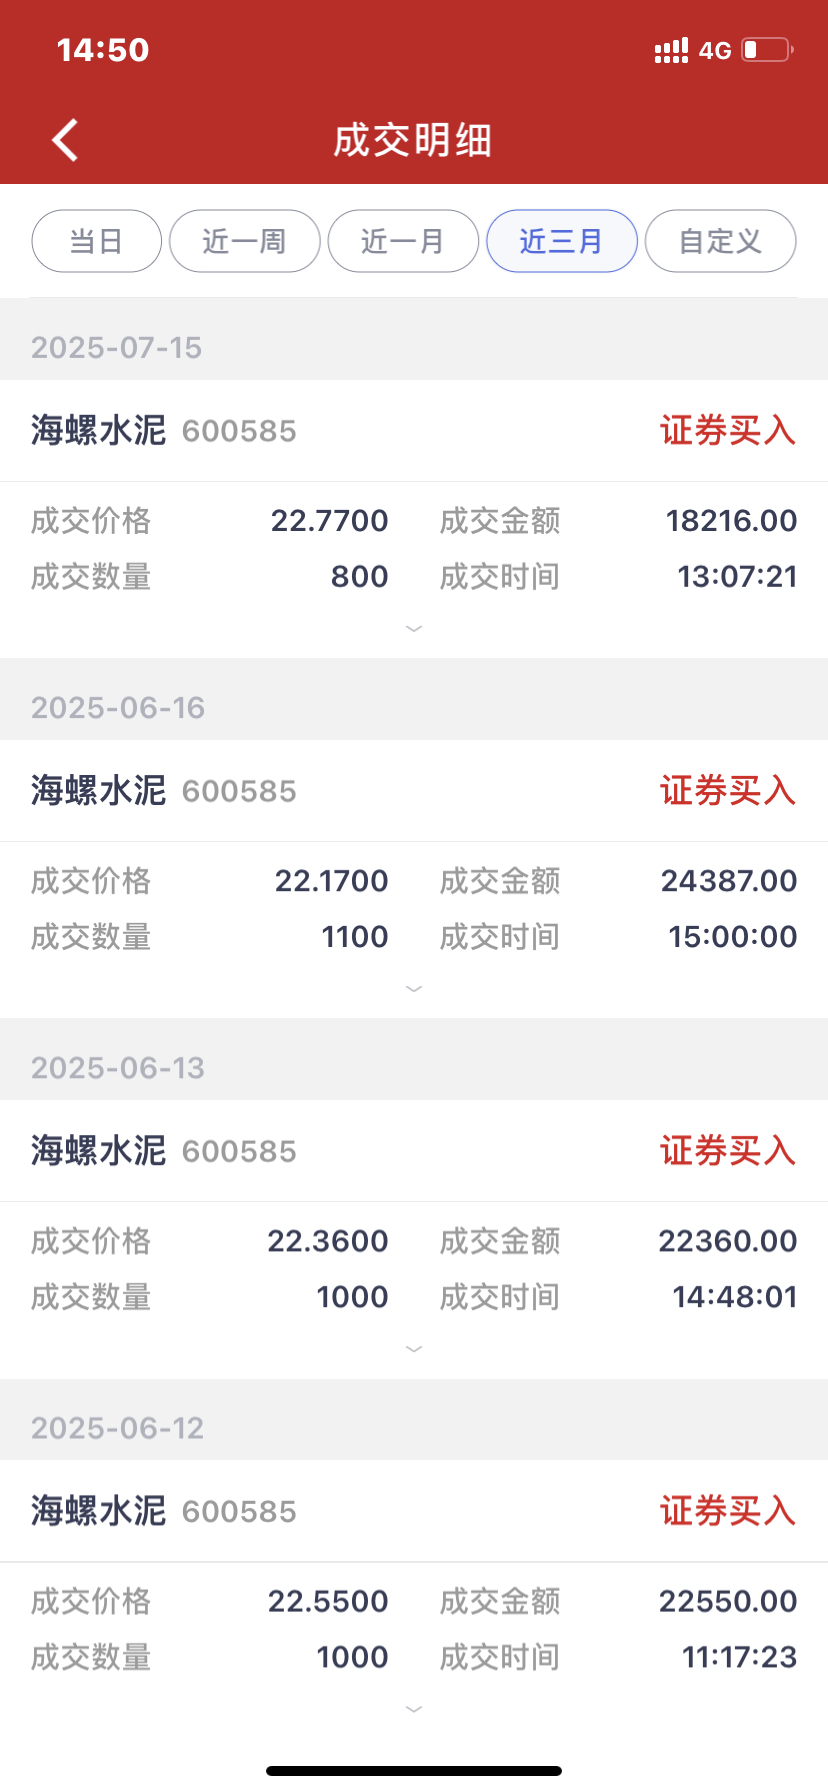Tap 证券买入 label on 2025-06-12 record

point(728,1510)
